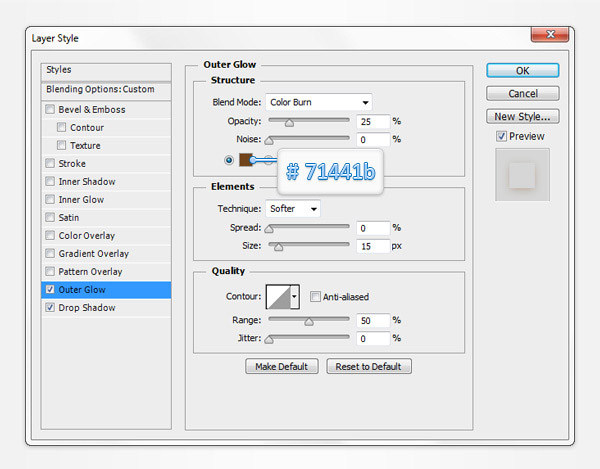
Task: Uncheck the Preview checkbox
Action: (502, 136)
